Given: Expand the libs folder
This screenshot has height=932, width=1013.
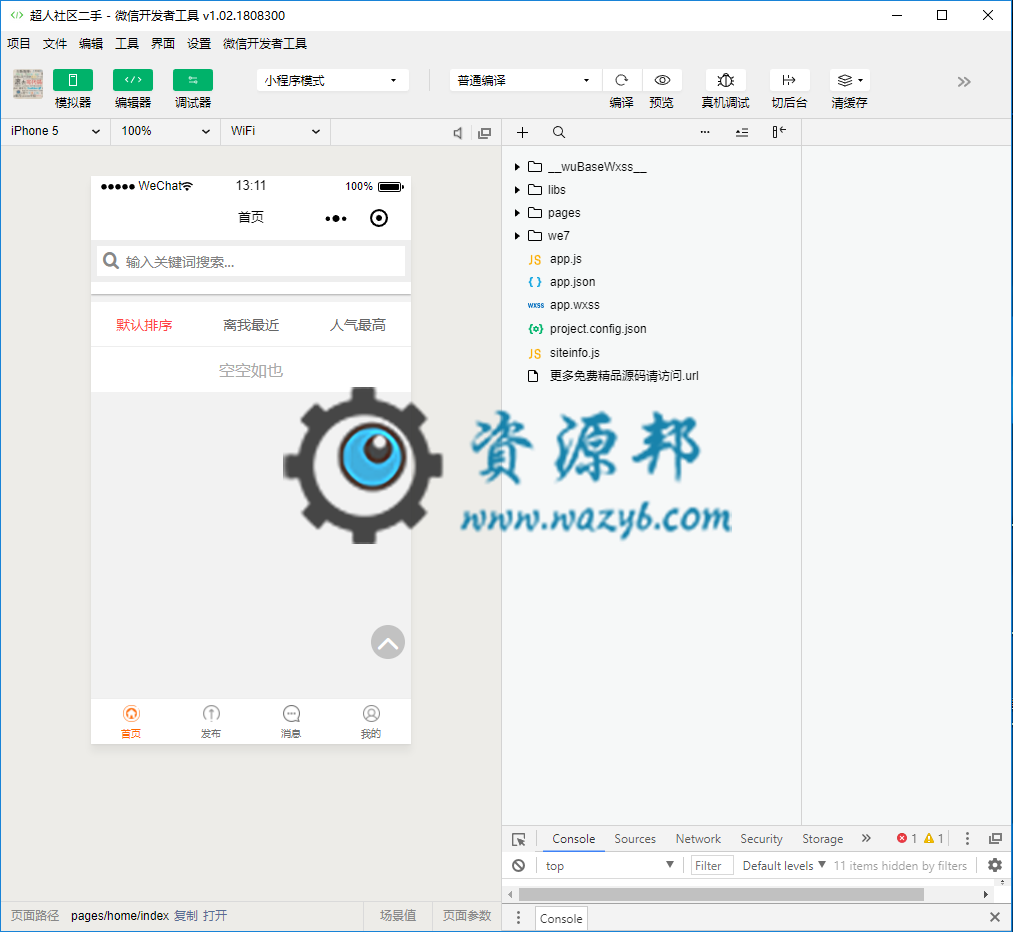Looking at the screenshot, I should pyautogui.click(x=517, y=190).
